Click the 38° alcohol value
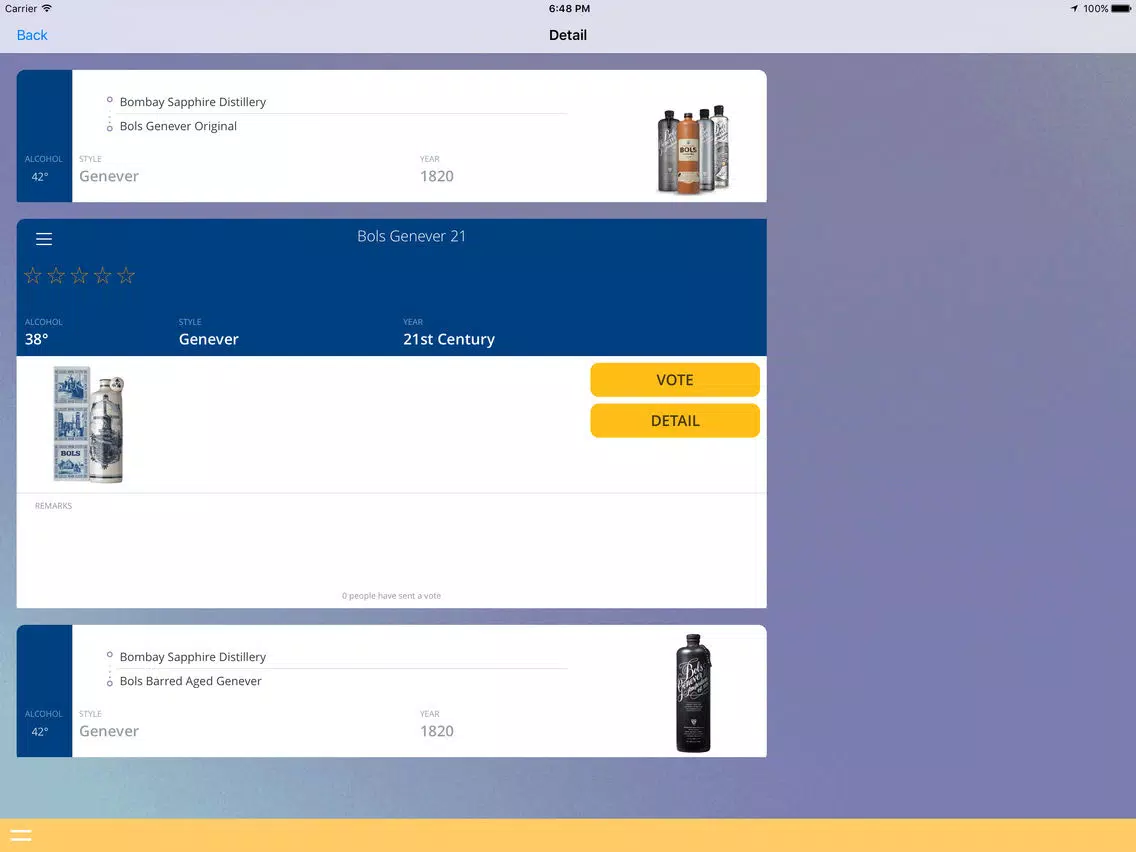This screenshot has width=1136, height=852. (x=36, y=339)
